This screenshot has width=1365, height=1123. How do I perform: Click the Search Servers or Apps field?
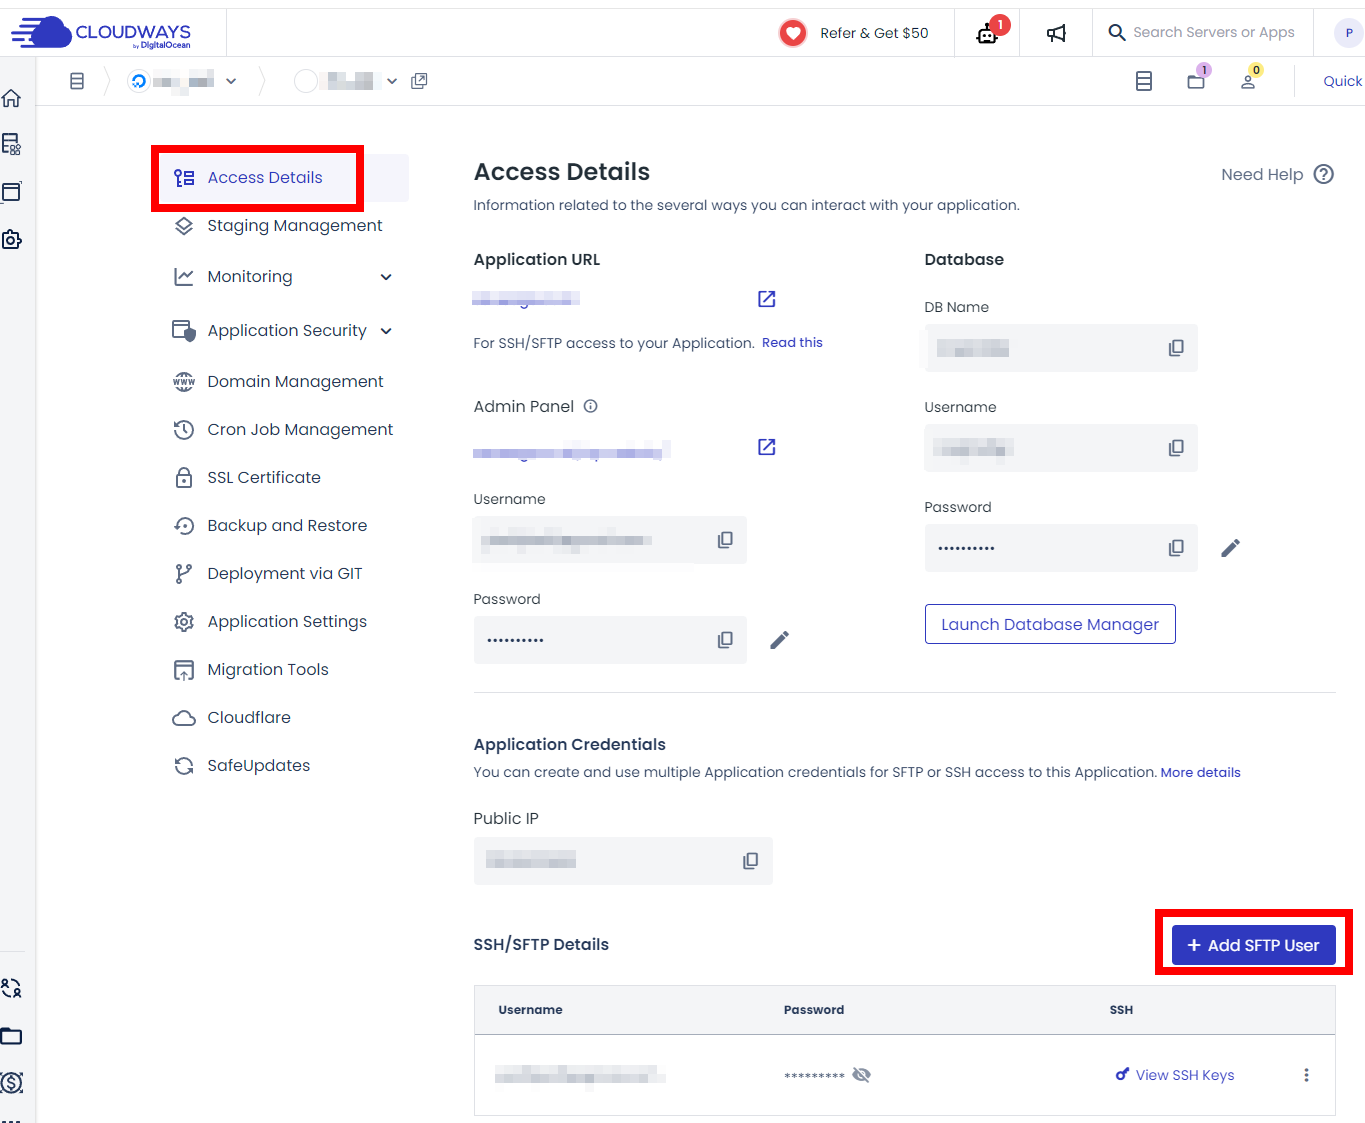[x=1214, y=32]
